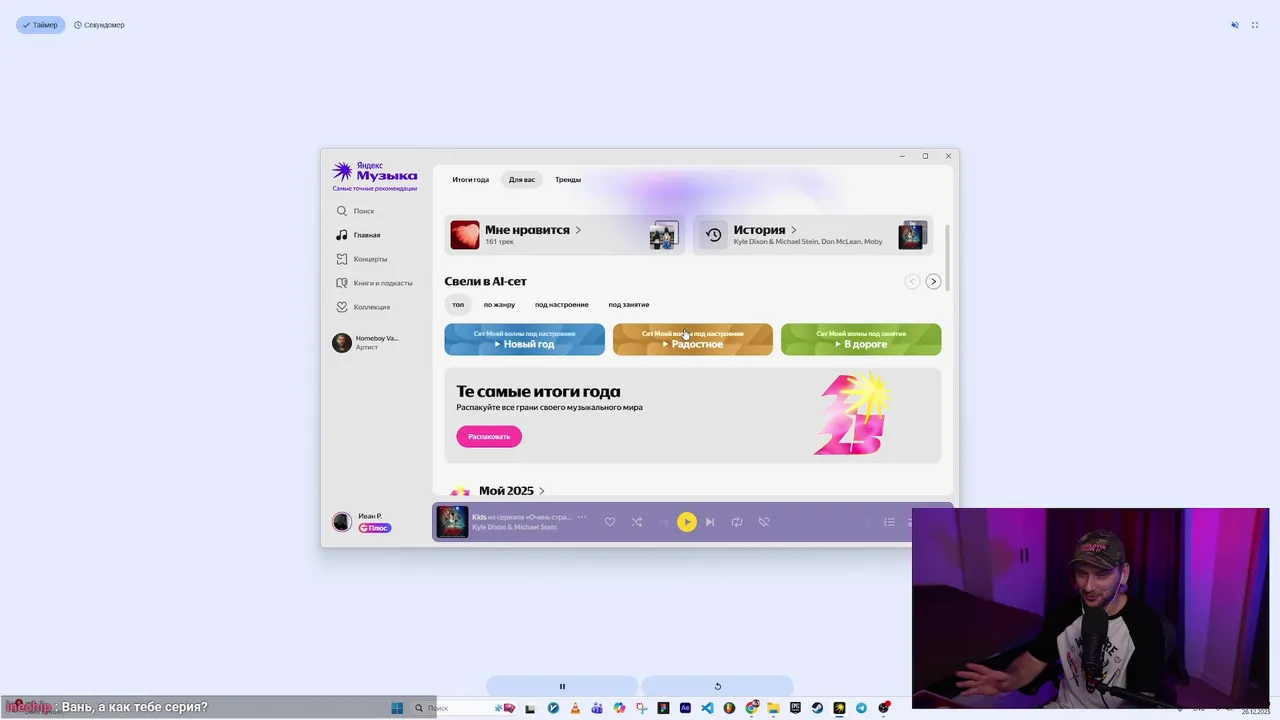Click the taskbar Поиск search box
This screenshot has height=720, width=1280.
click(466, 708)
